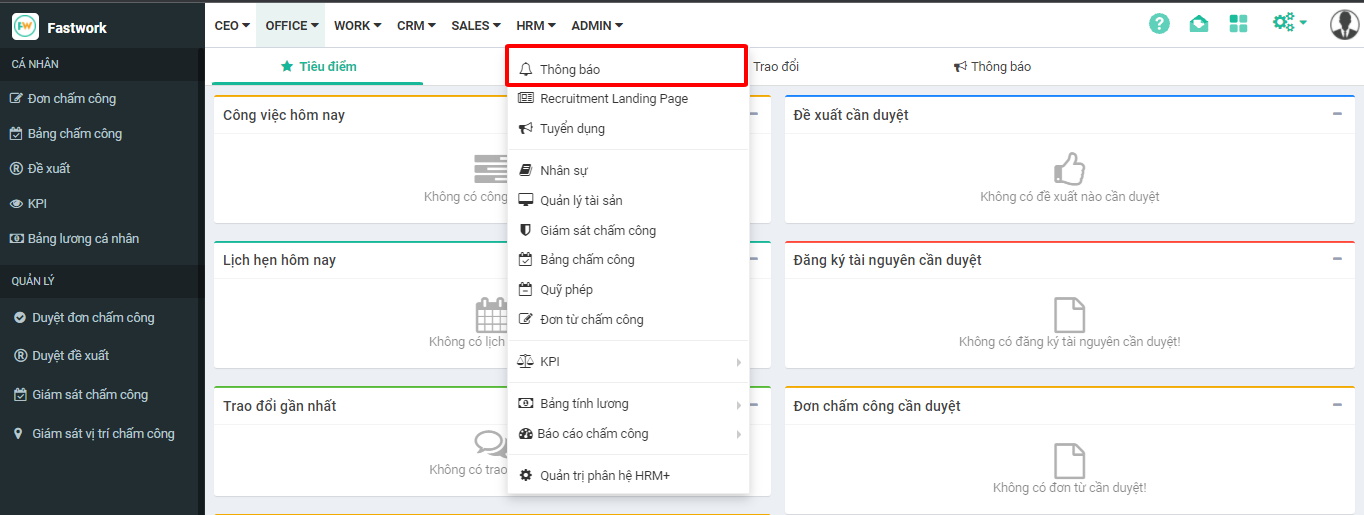Collapse Đăng ký tài nguyên cần duyệt panel
Viewport: 1364px width, 515px height.
pos(1337,259)
